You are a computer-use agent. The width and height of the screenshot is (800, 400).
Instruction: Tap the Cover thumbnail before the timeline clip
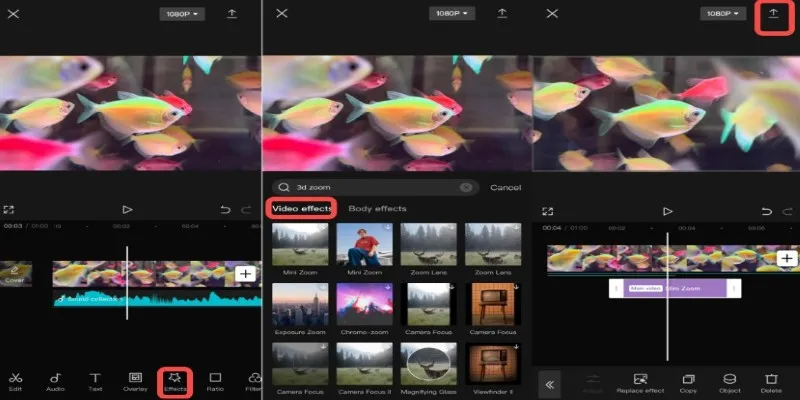[x=15, y=273]
